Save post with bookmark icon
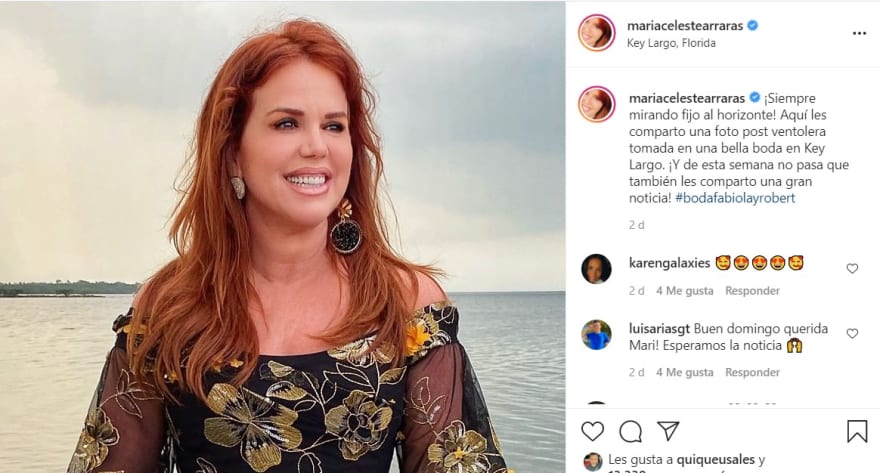This screenshot has width=880, height=473. [x=857, y=431]
